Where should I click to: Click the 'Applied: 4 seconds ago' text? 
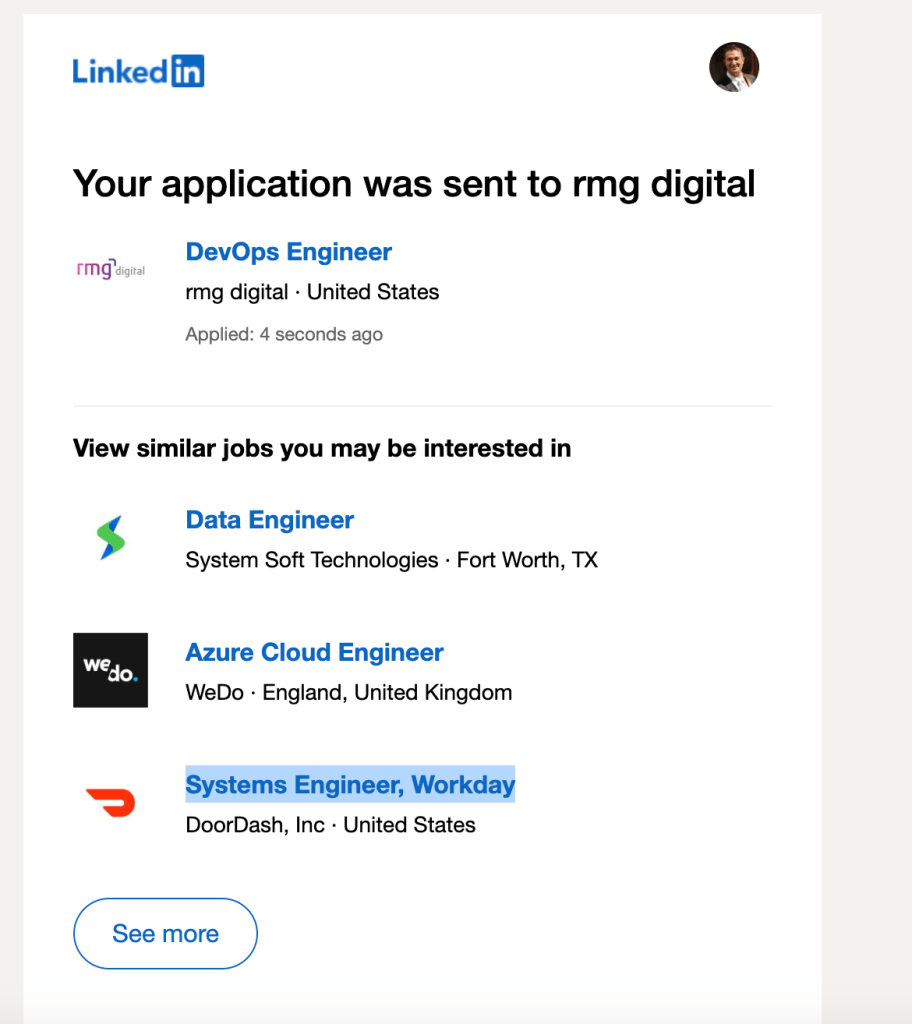coord(284,334)
